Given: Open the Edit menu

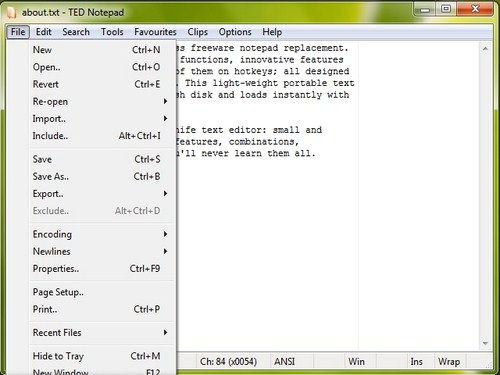Looking at the screenshot, I should (44, 32).
